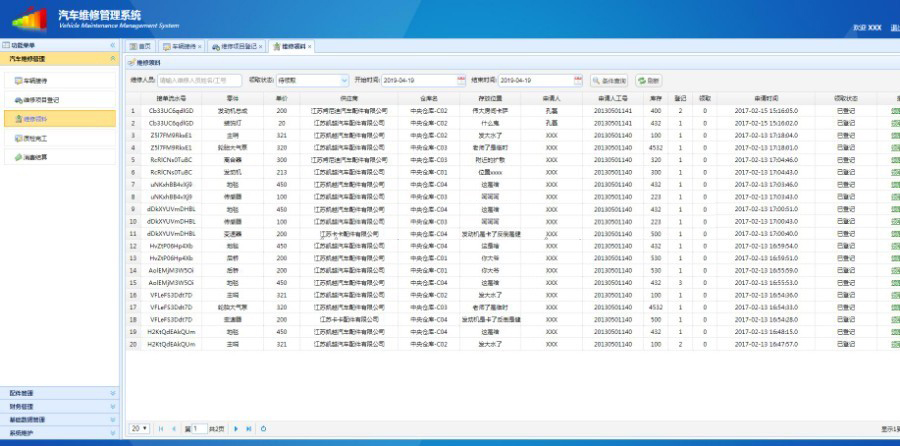Open 维修项目登记 in the sidebar
This screenshot has height=446, width=900.
tap(40, 100)
